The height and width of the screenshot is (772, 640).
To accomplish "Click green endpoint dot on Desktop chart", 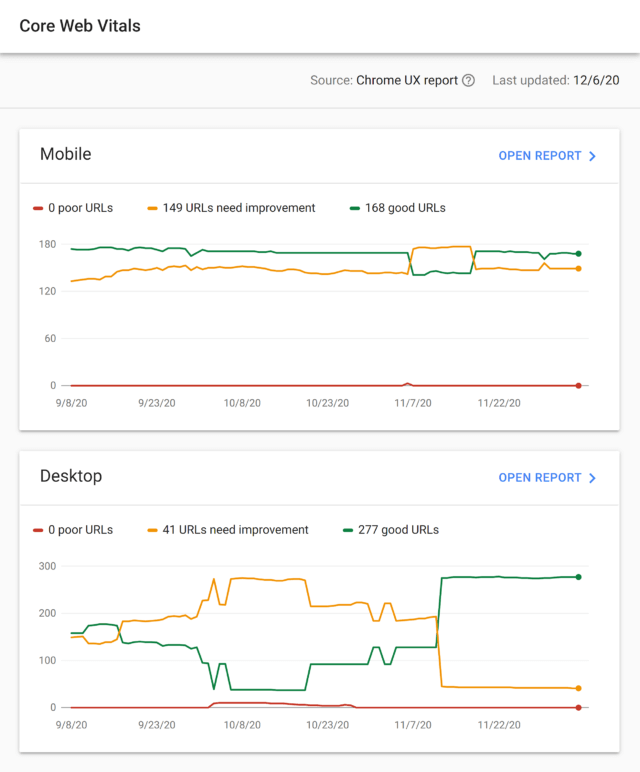I will pyautogui.click(x=578, y=577).
